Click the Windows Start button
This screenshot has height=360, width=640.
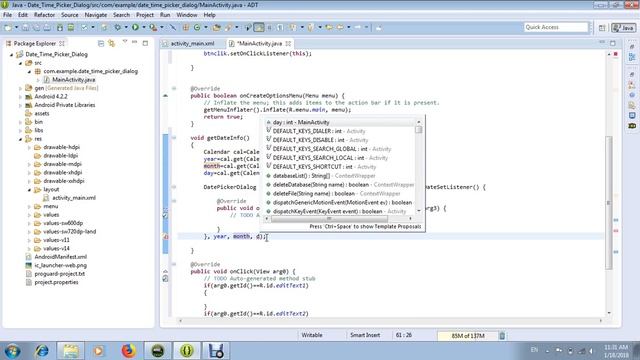tap(12, 351)
